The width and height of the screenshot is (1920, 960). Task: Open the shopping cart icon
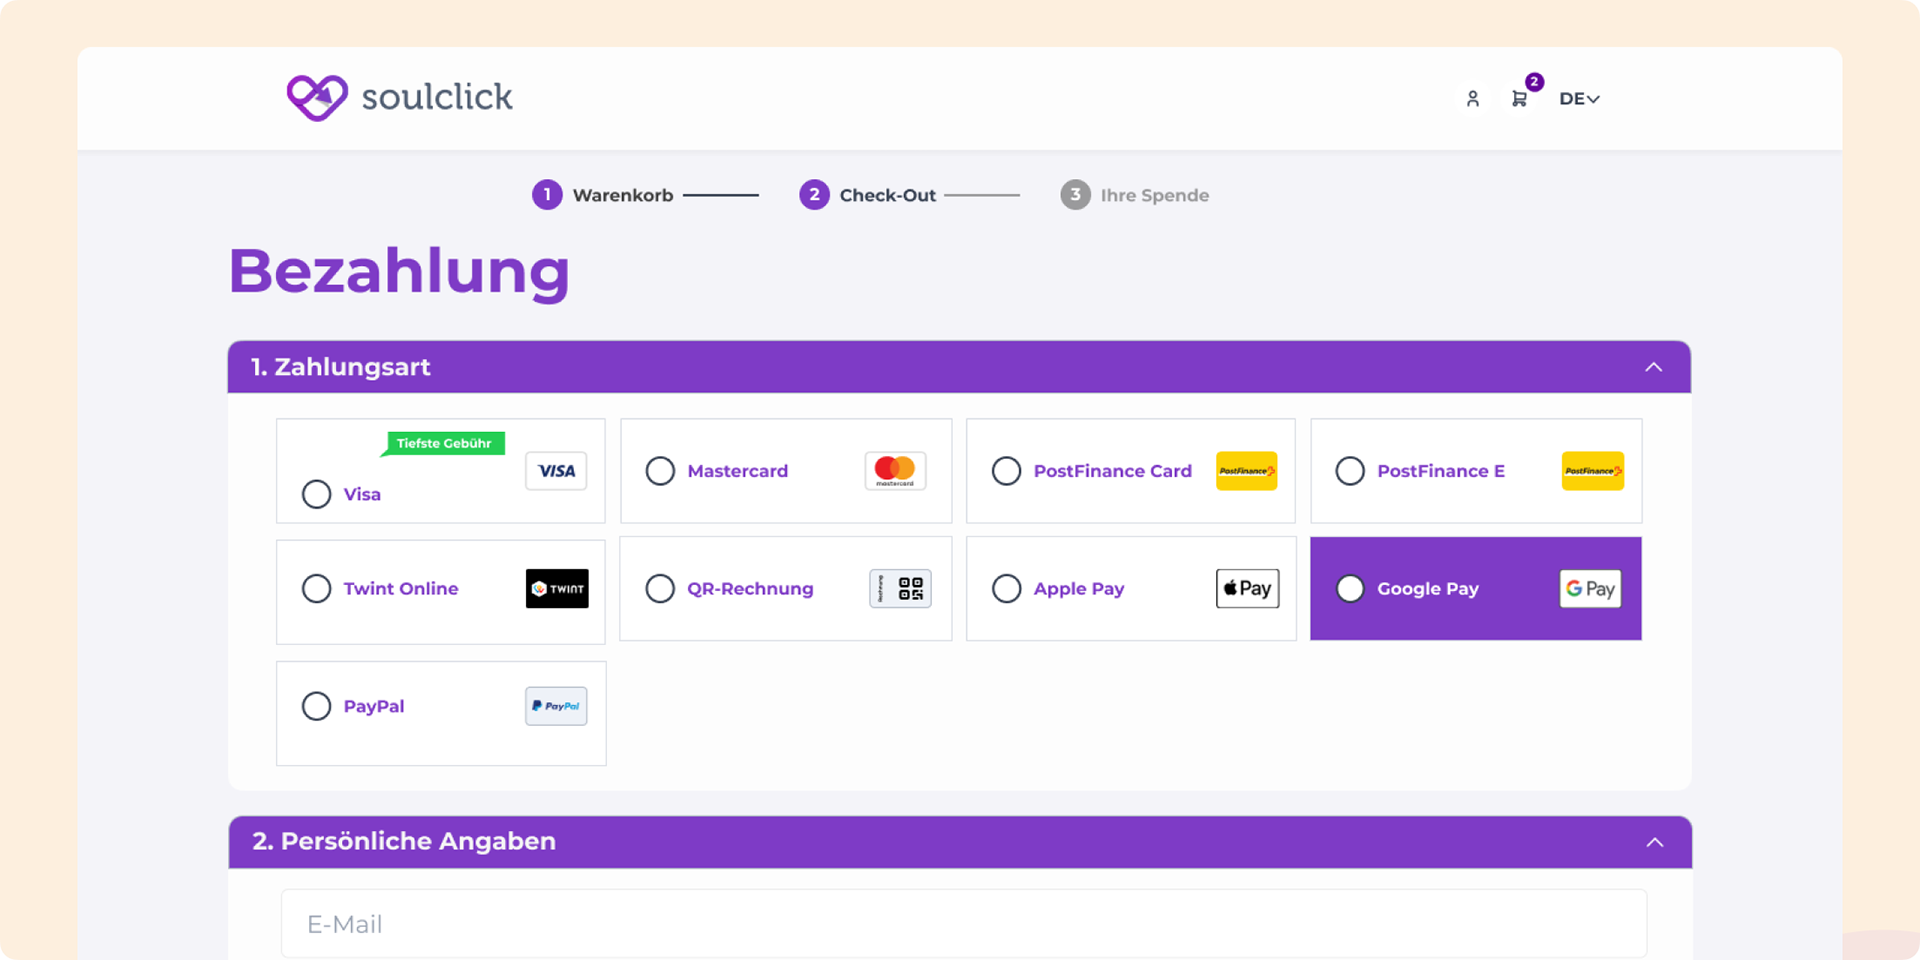(x=1519, y=98)
